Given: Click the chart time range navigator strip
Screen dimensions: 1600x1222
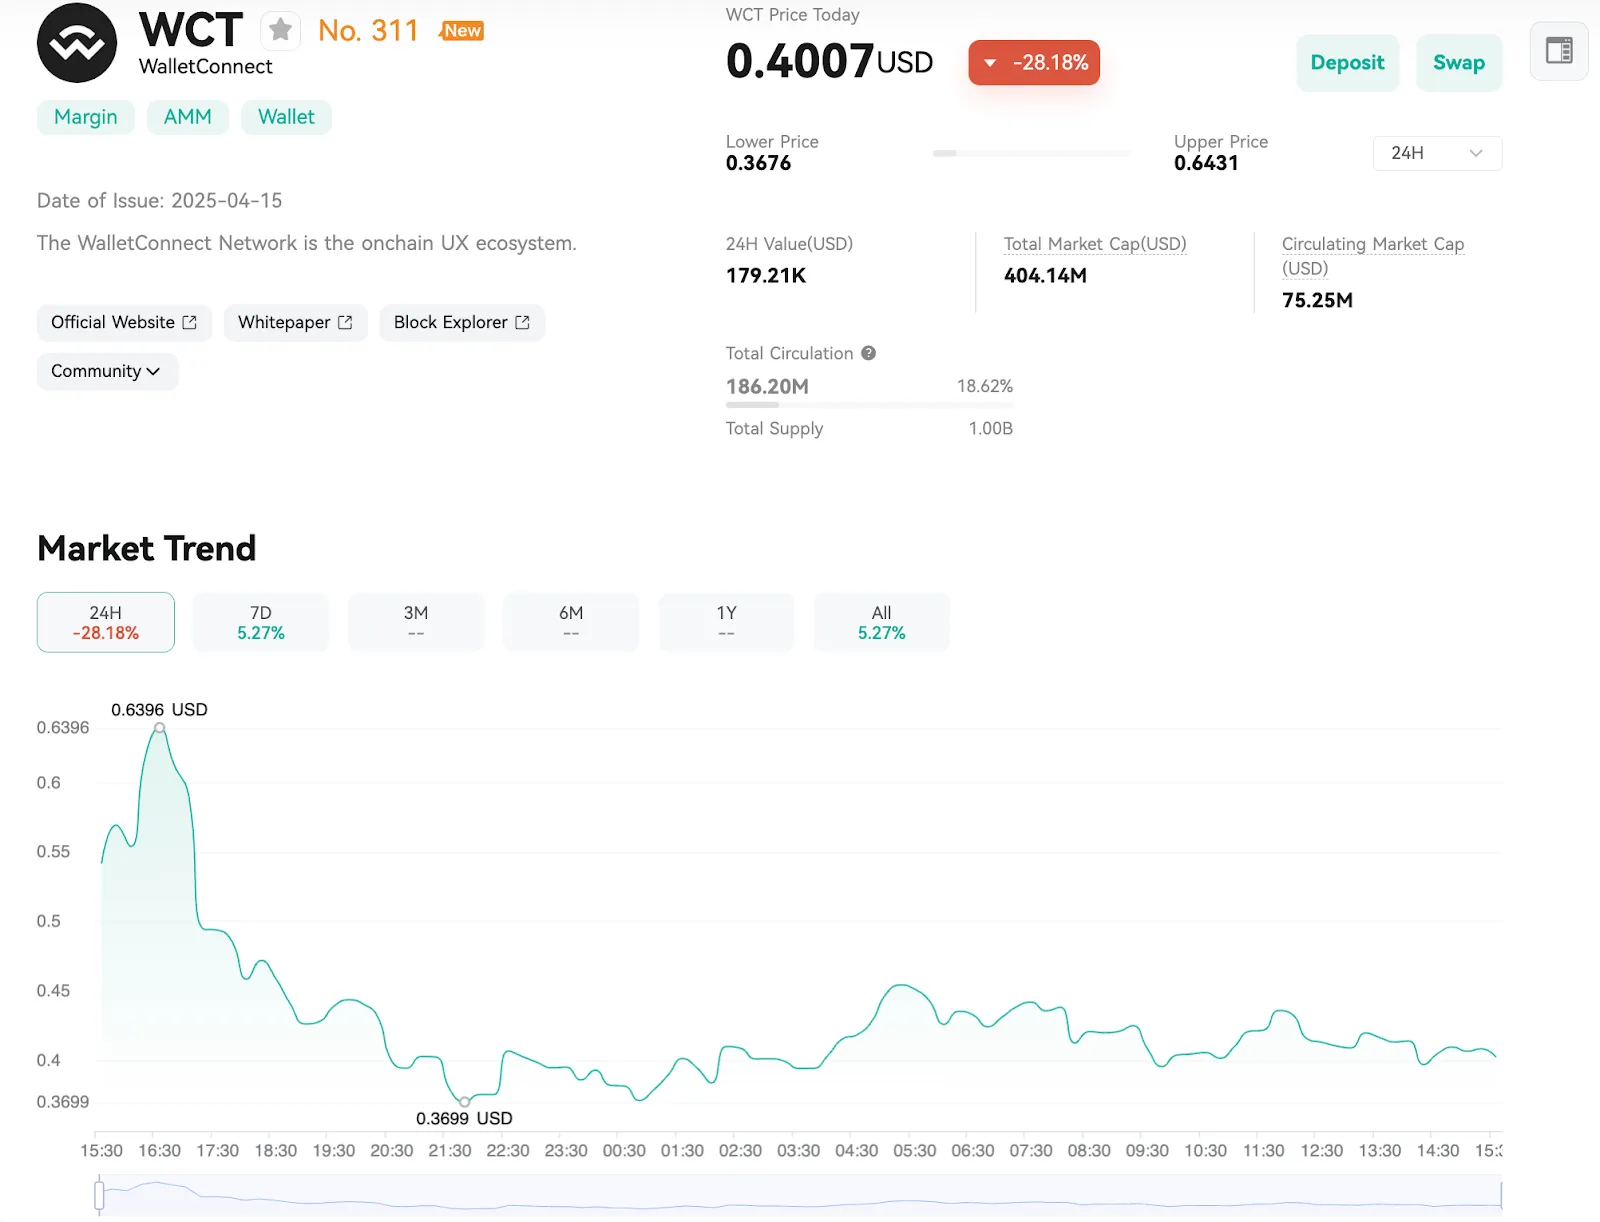Looking at the screenshot, I should tap(800, 1195).
